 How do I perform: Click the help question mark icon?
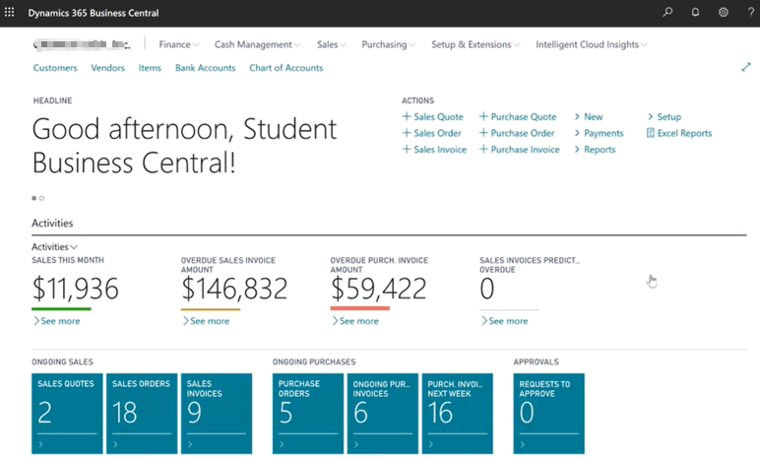[750, 12]
